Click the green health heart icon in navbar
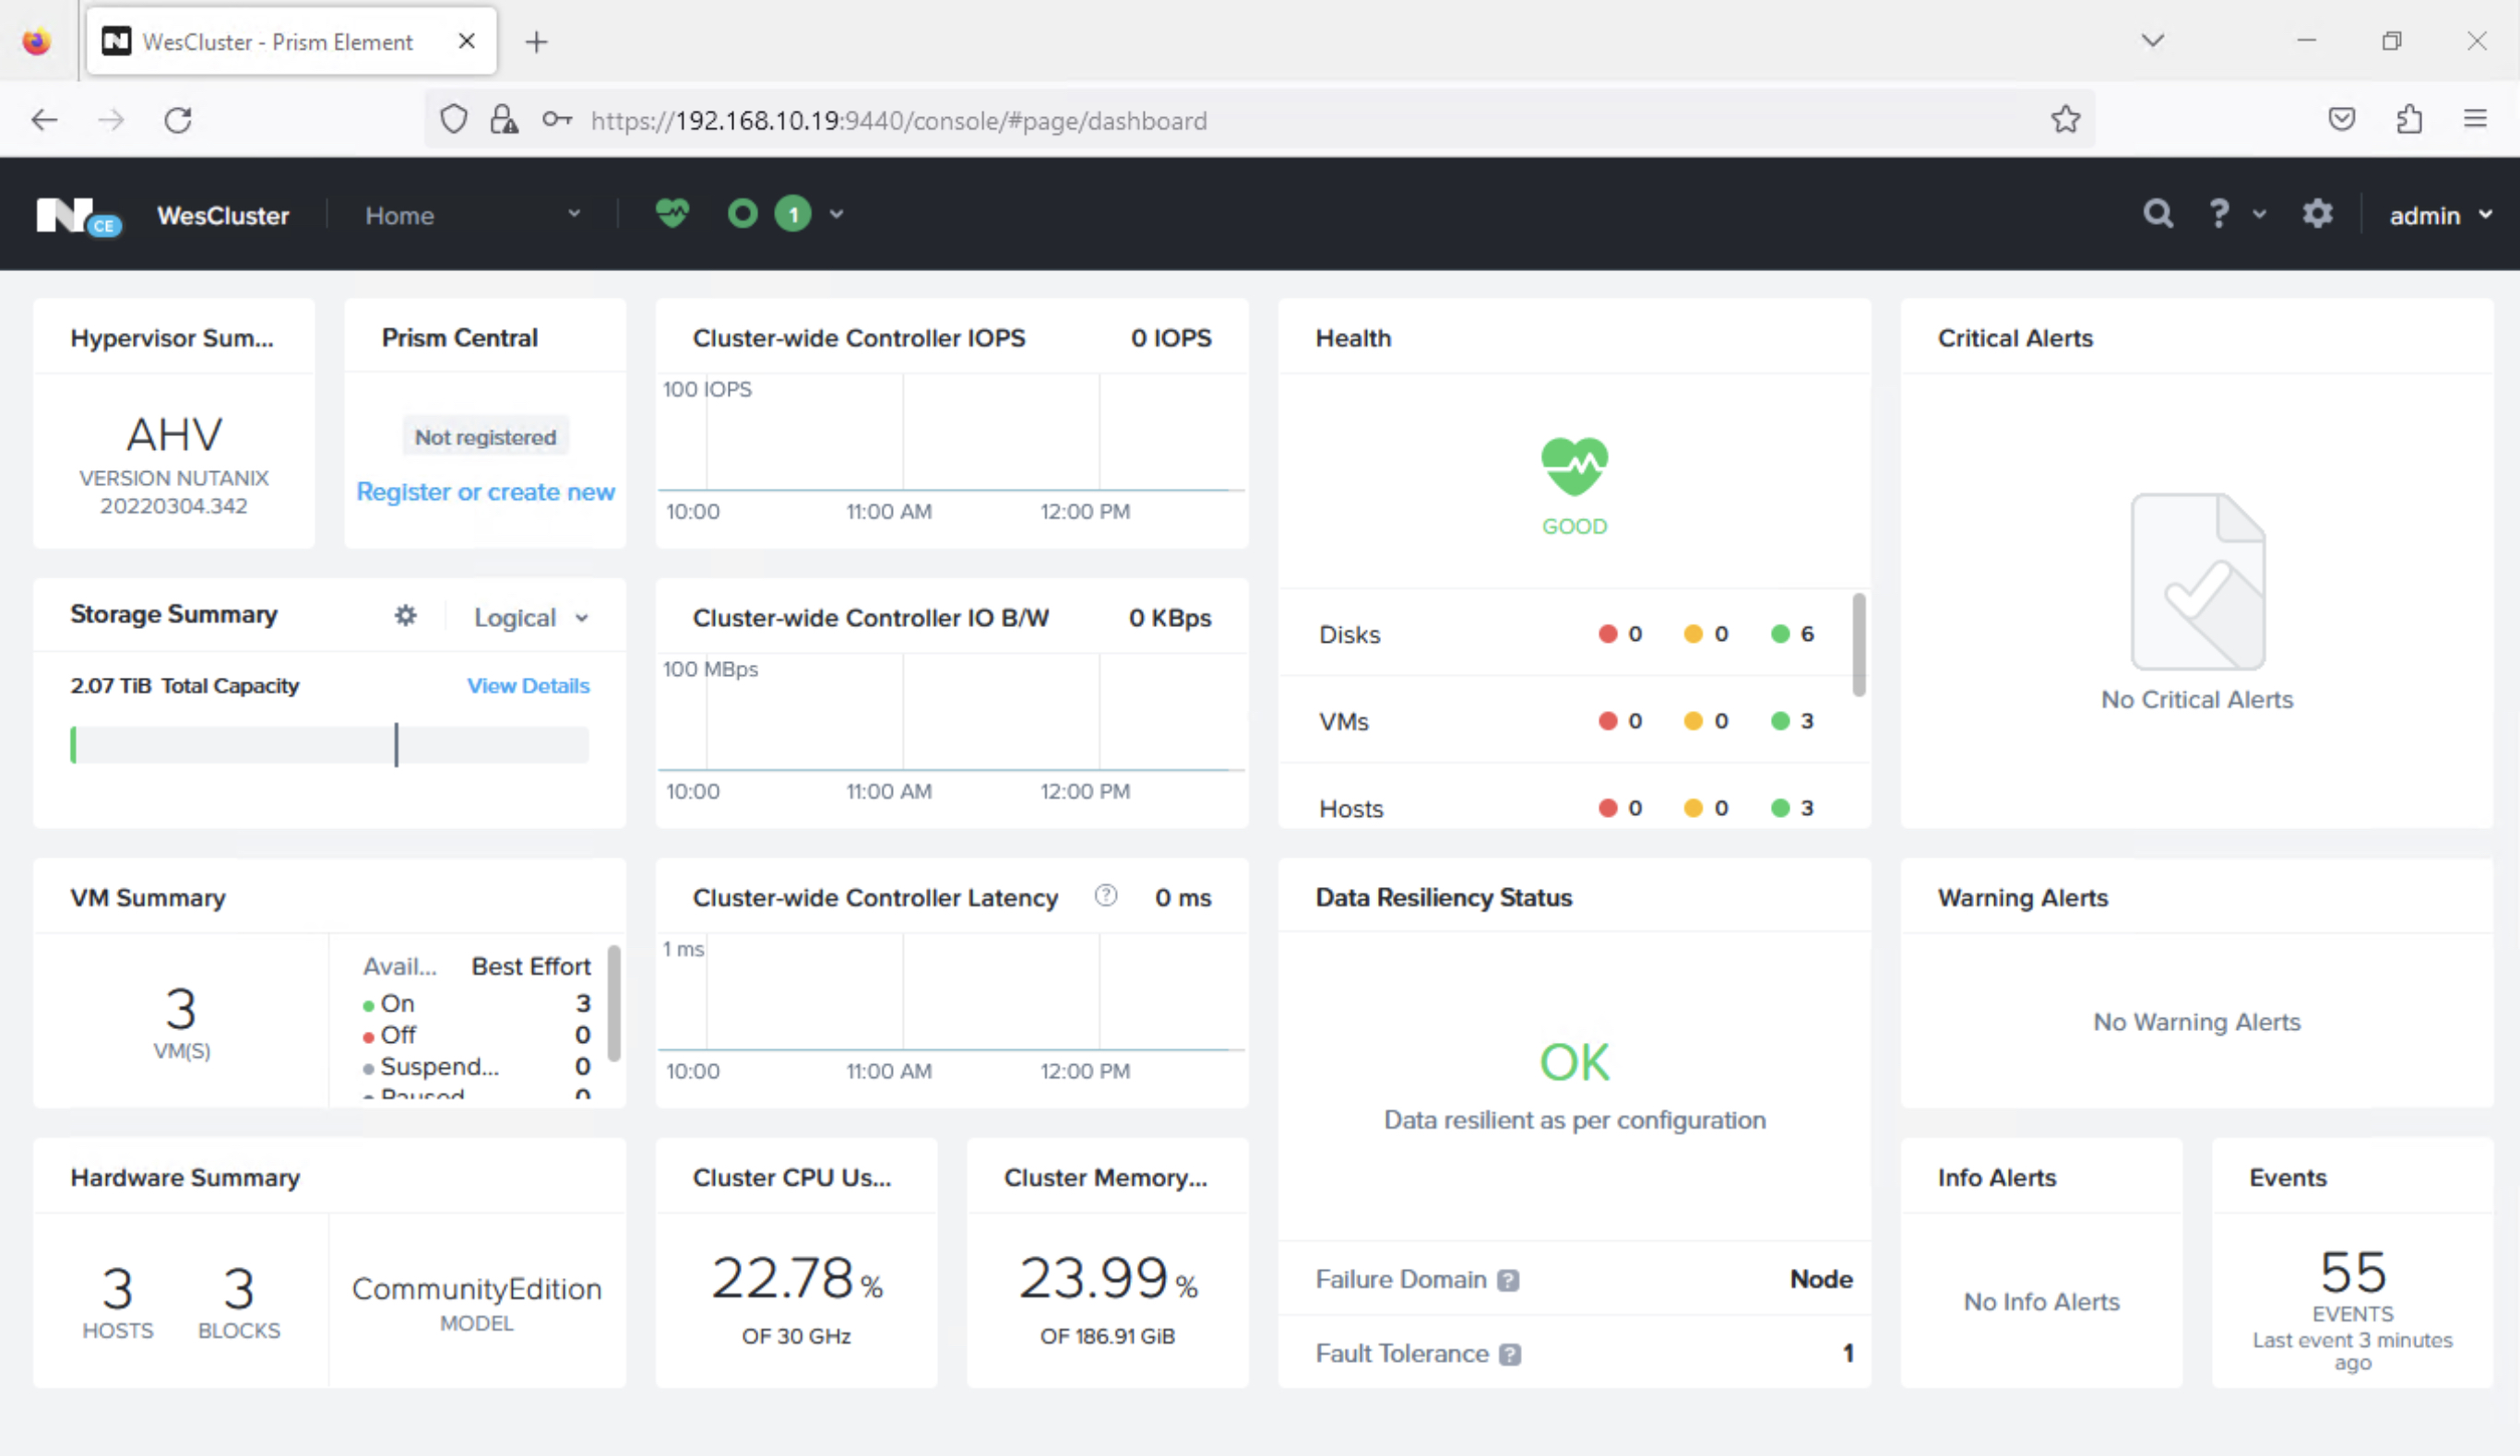 (x=672, y=213)
